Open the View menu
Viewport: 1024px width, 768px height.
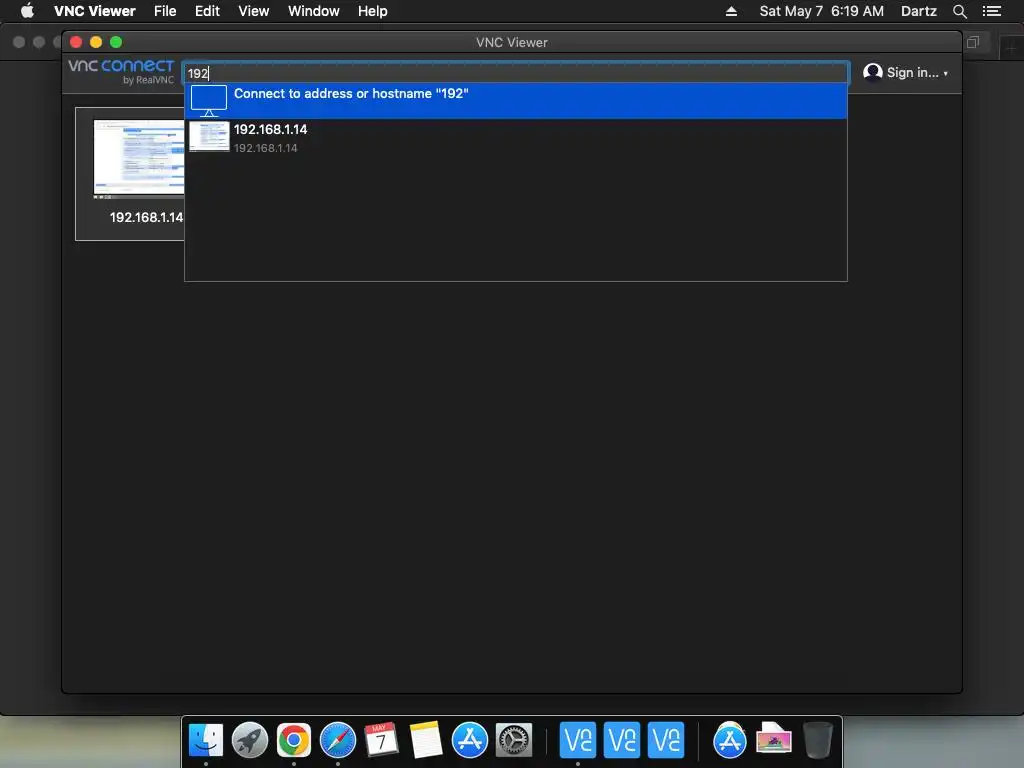pyautogui.click(x=253, y=11)
